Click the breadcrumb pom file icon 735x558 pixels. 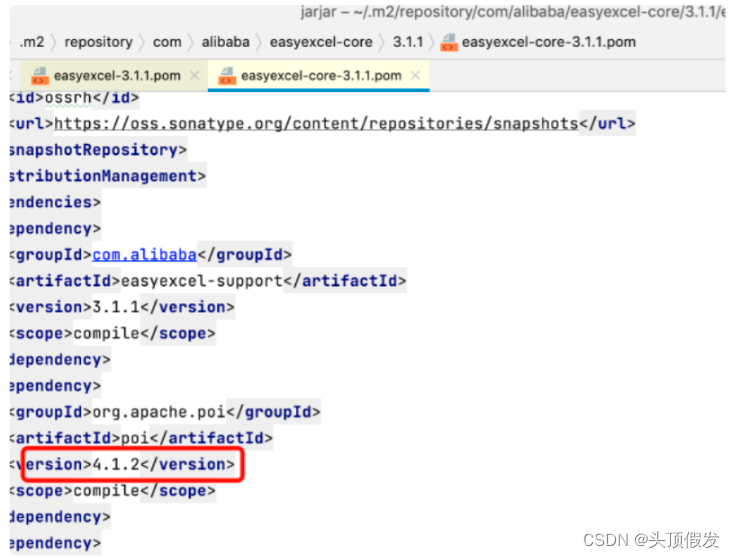(449, 42)
